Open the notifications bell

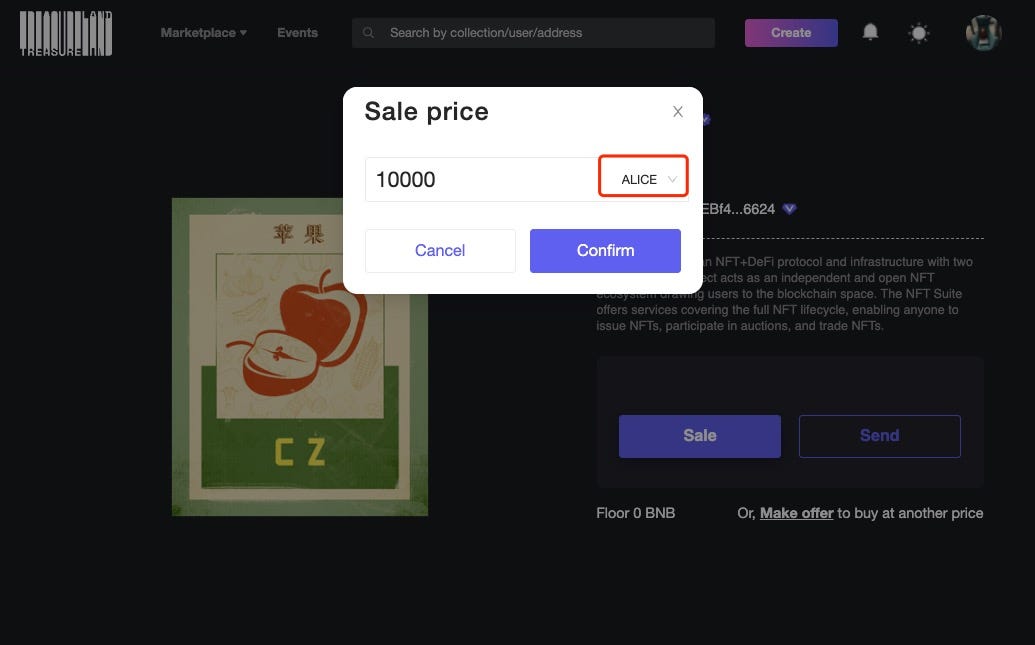(x=870, y=32)
